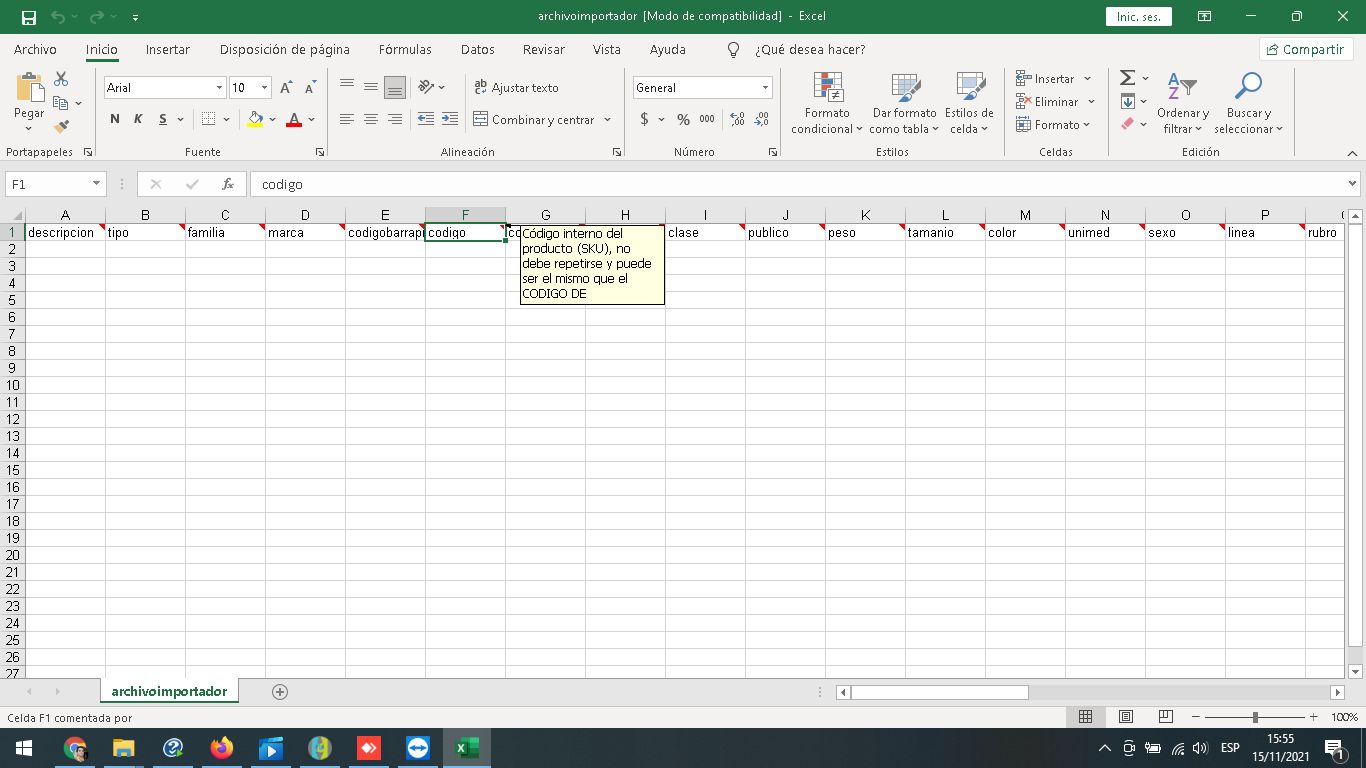The image size is (1366, 768).
Task: Toggle italic formatting (K)
Action: click(138, 119)
